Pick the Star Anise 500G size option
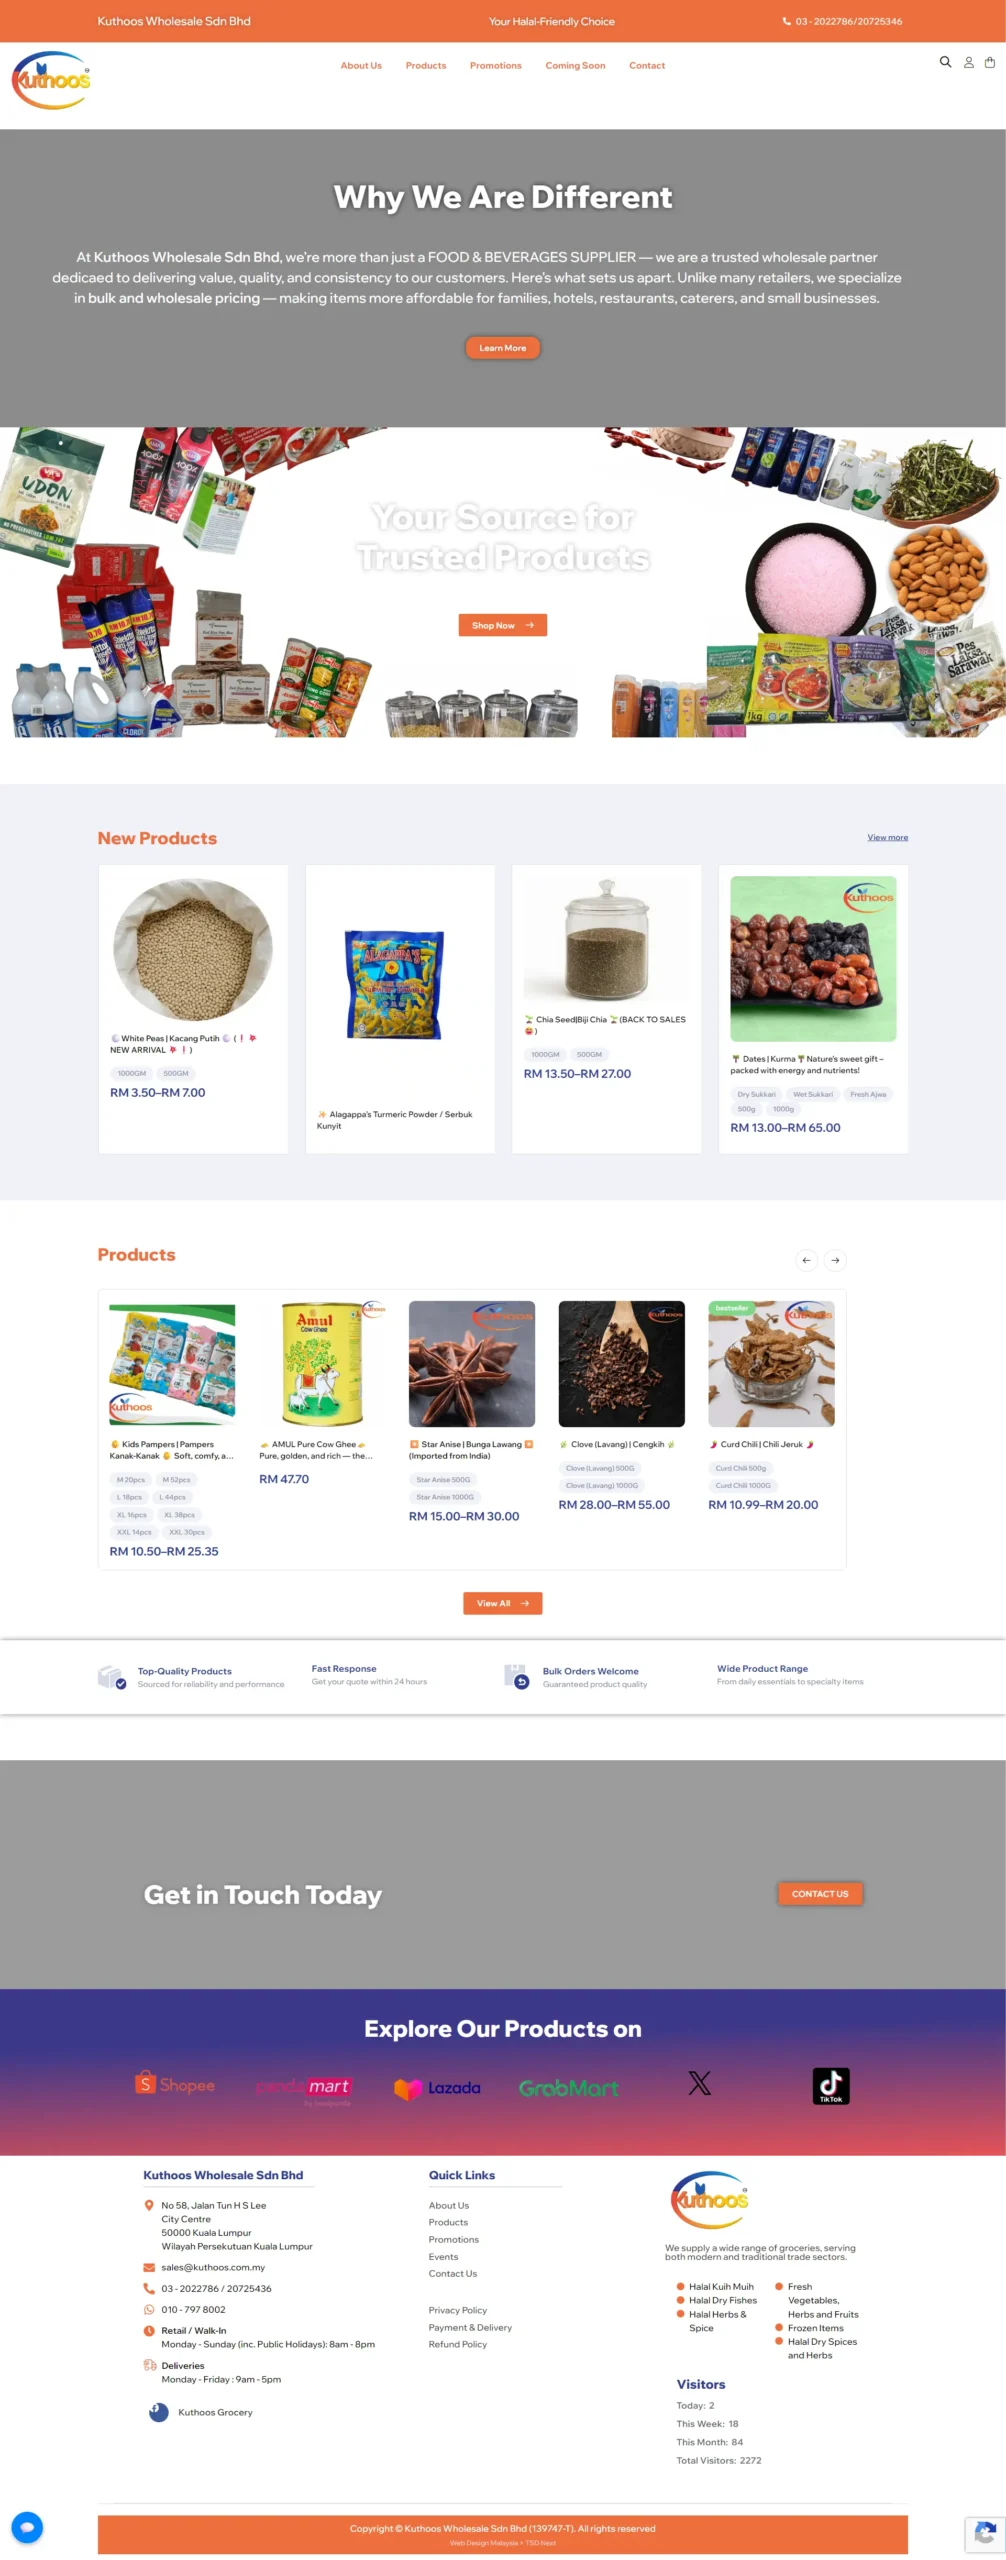The height and width of the screenshot is (2560, 1006). [443, 1479]
